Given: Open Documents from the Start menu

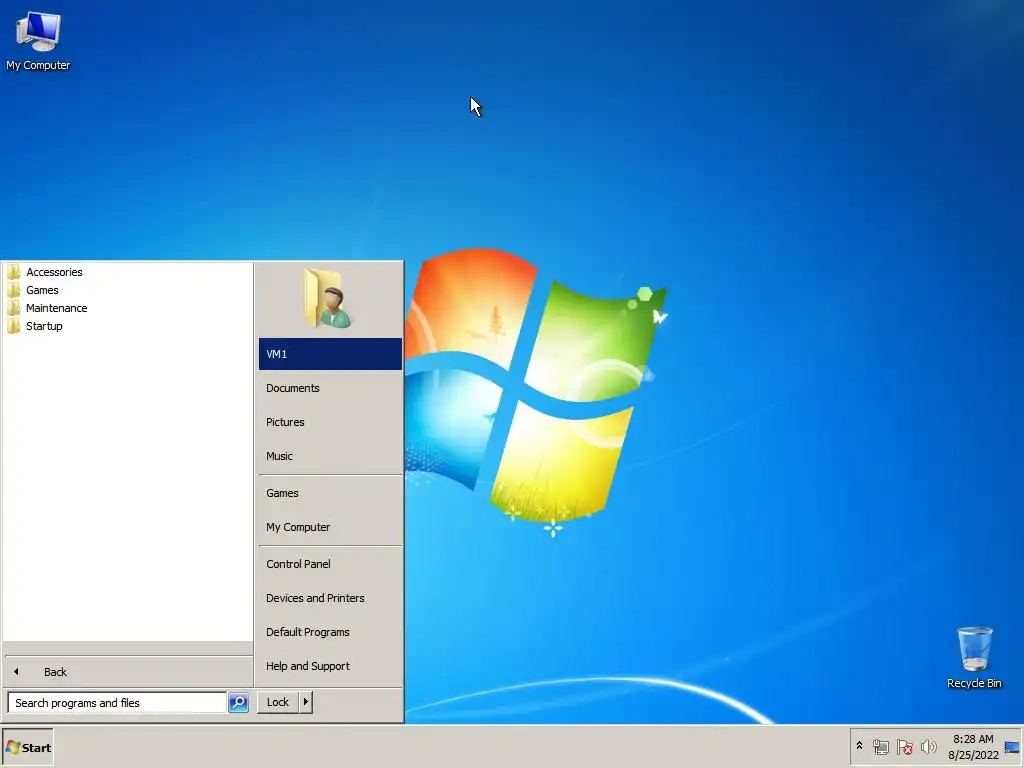Looking at the screenshot, I should pyautogui.click(x=330, y=388).
